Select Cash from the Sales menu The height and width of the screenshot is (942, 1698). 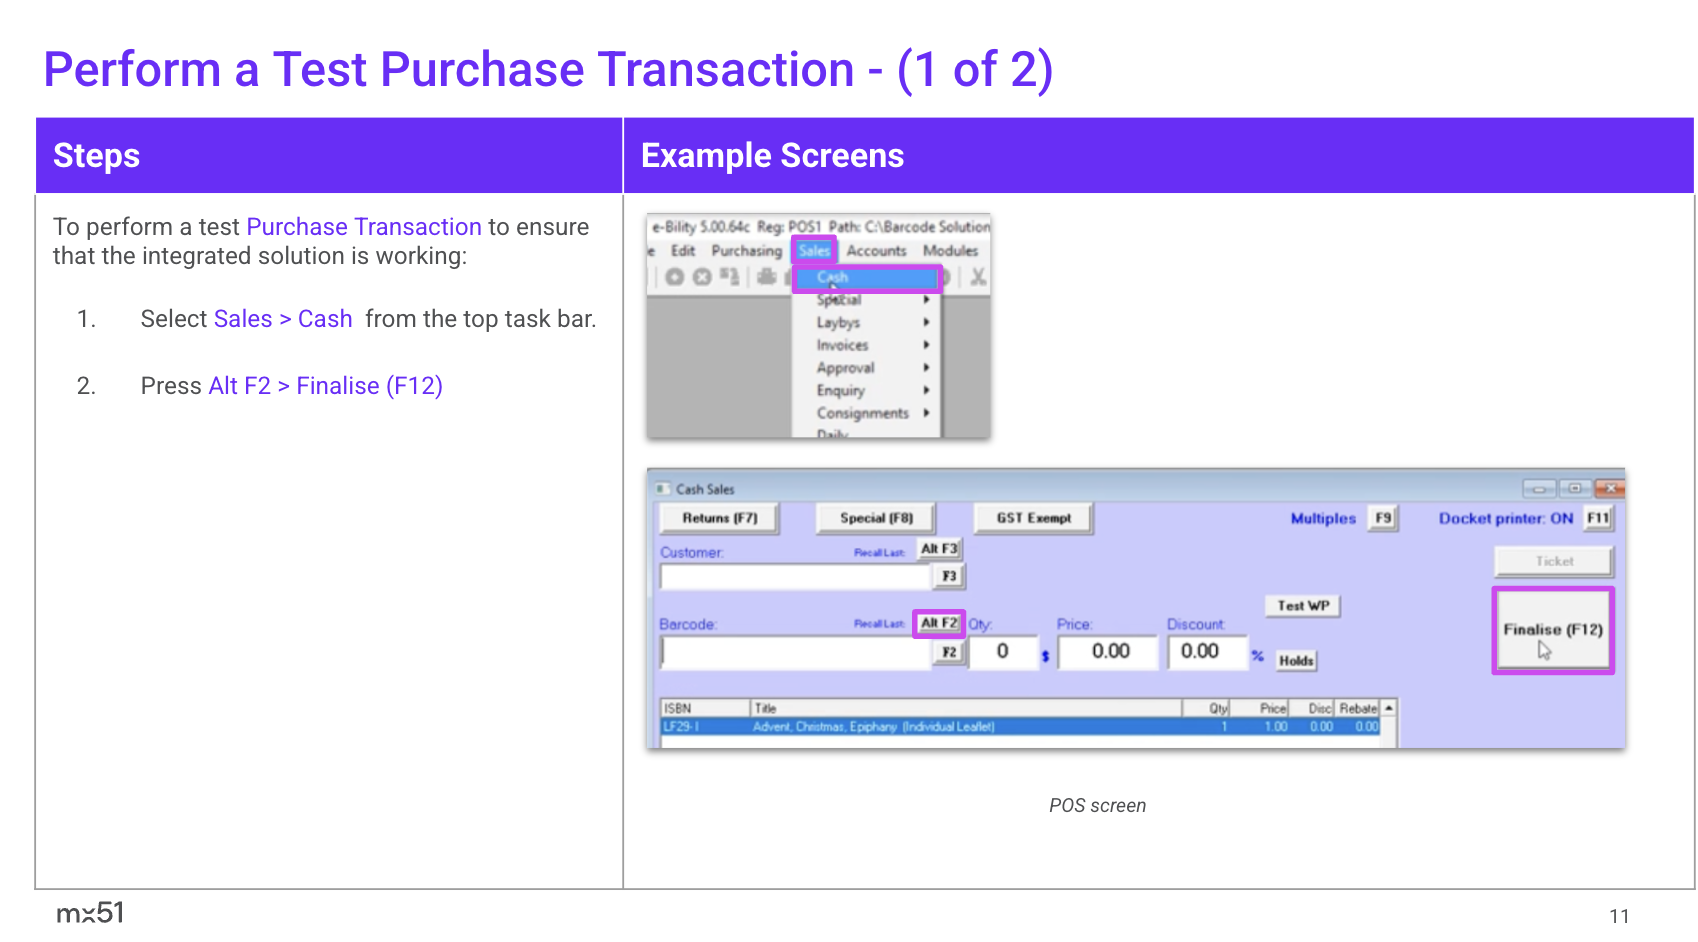[x=866, y=277]
